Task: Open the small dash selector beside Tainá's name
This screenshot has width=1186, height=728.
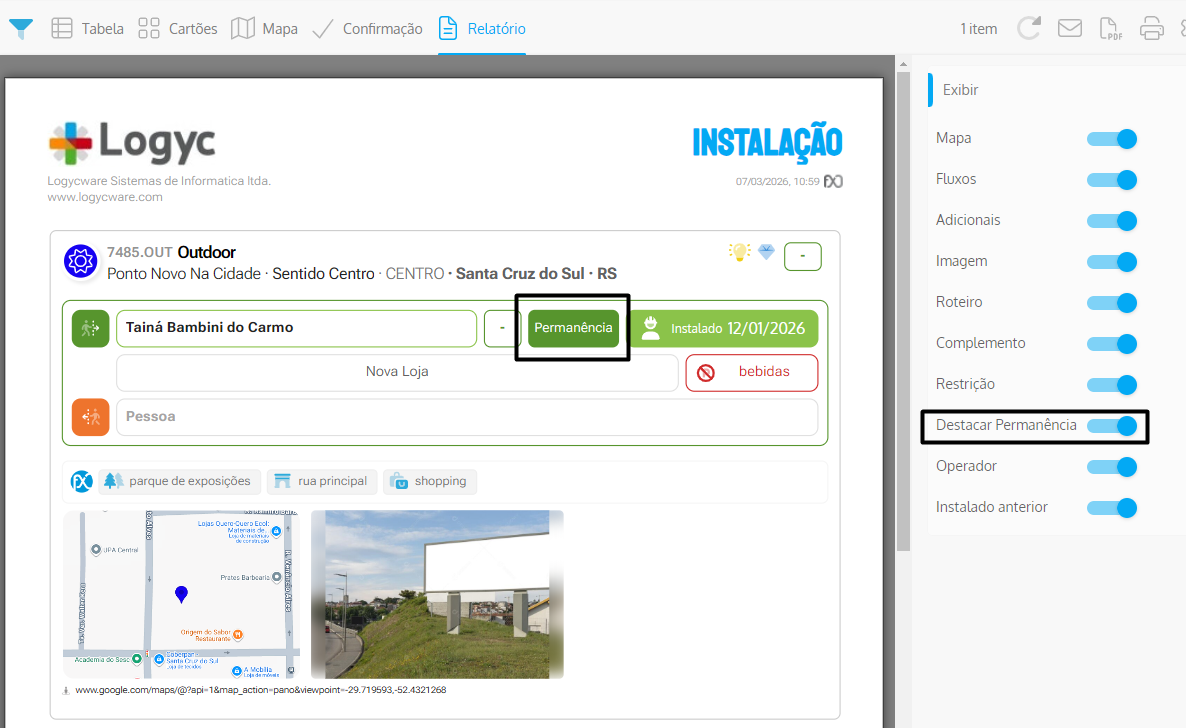Action: coord(502,328)
